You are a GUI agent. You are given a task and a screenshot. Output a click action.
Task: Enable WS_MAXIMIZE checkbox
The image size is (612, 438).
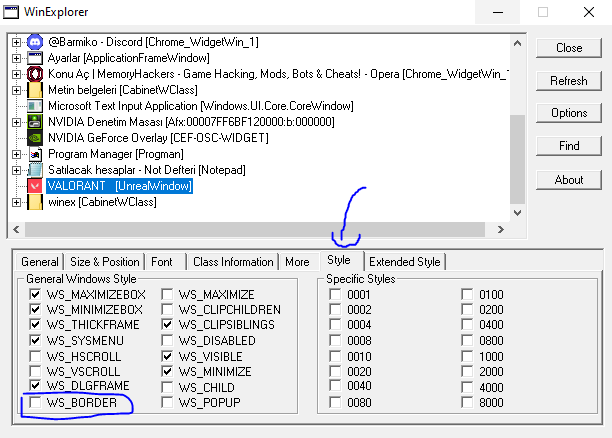(167, 294)
